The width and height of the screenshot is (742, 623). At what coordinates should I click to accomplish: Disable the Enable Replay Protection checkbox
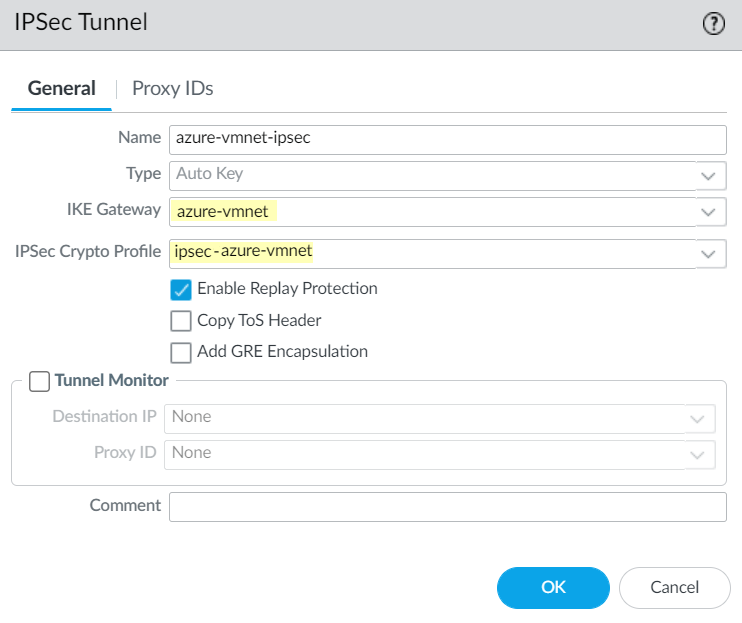181,290
